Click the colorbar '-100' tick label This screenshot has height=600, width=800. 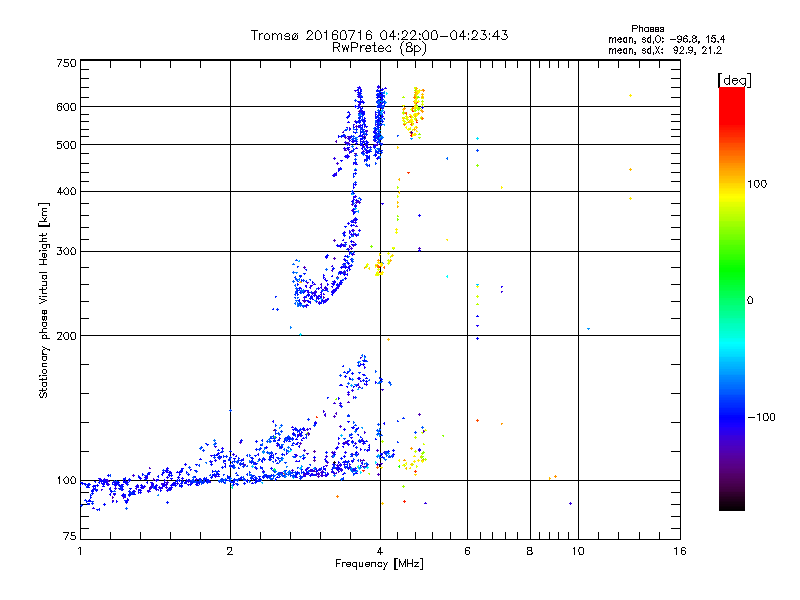[761, 417]
